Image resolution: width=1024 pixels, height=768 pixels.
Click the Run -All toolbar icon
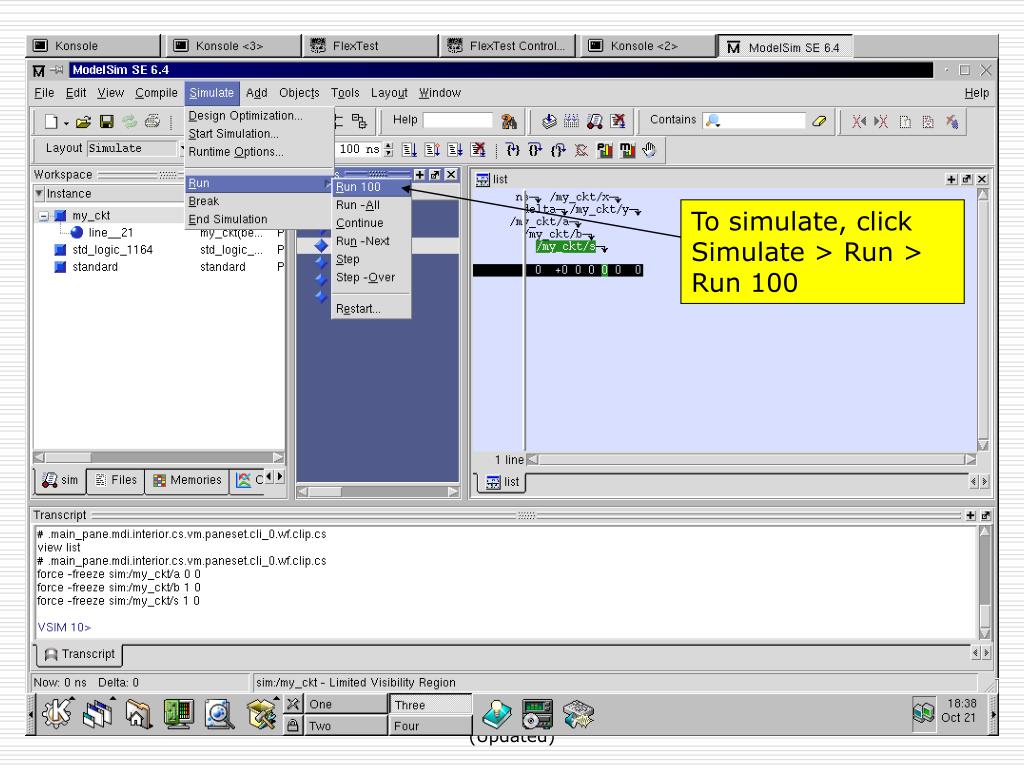[455, 150]
